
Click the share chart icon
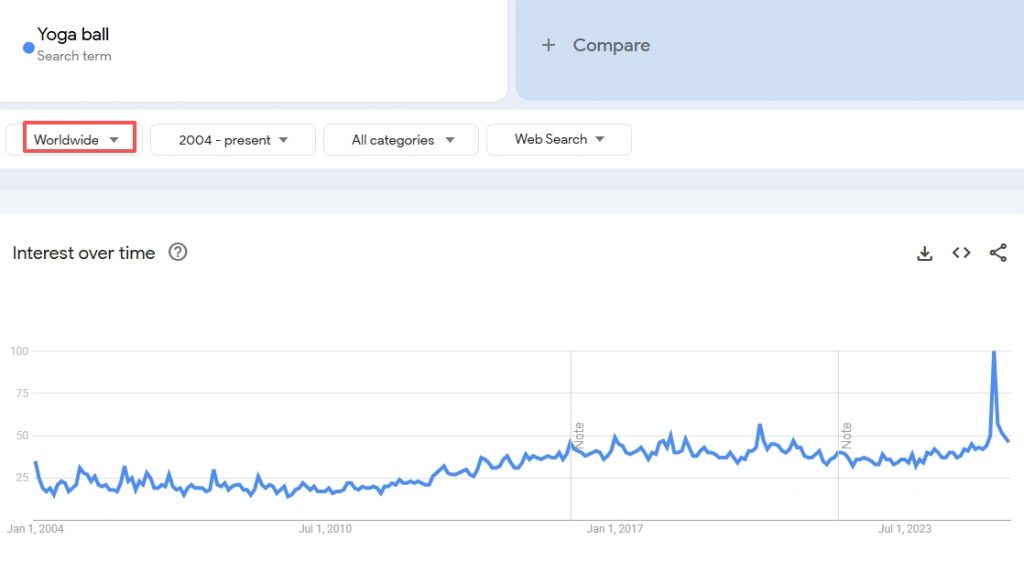click(x=998, y=253)
